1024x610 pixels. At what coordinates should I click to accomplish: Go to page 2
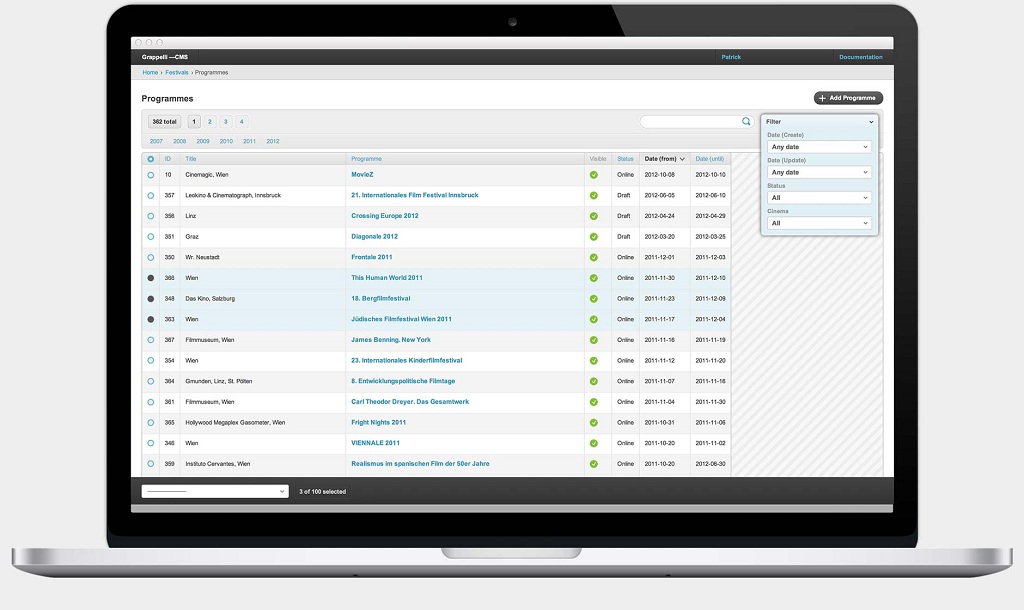pos(210,121)
